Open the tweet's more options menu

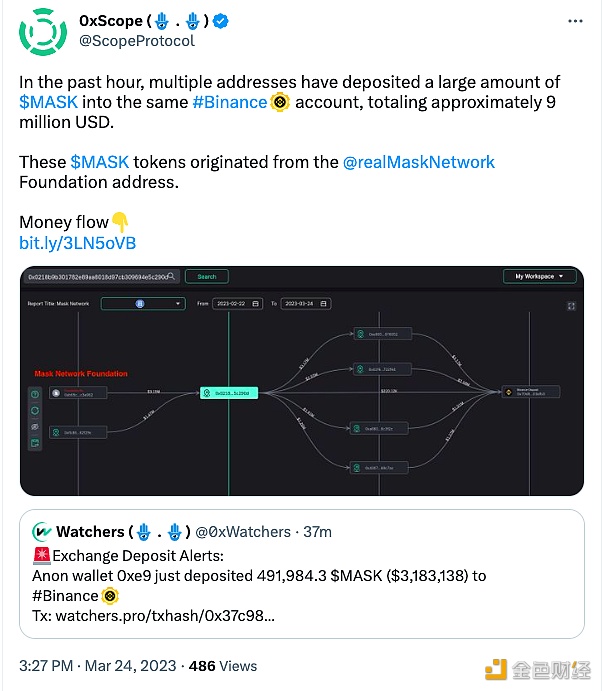[575, 21]
